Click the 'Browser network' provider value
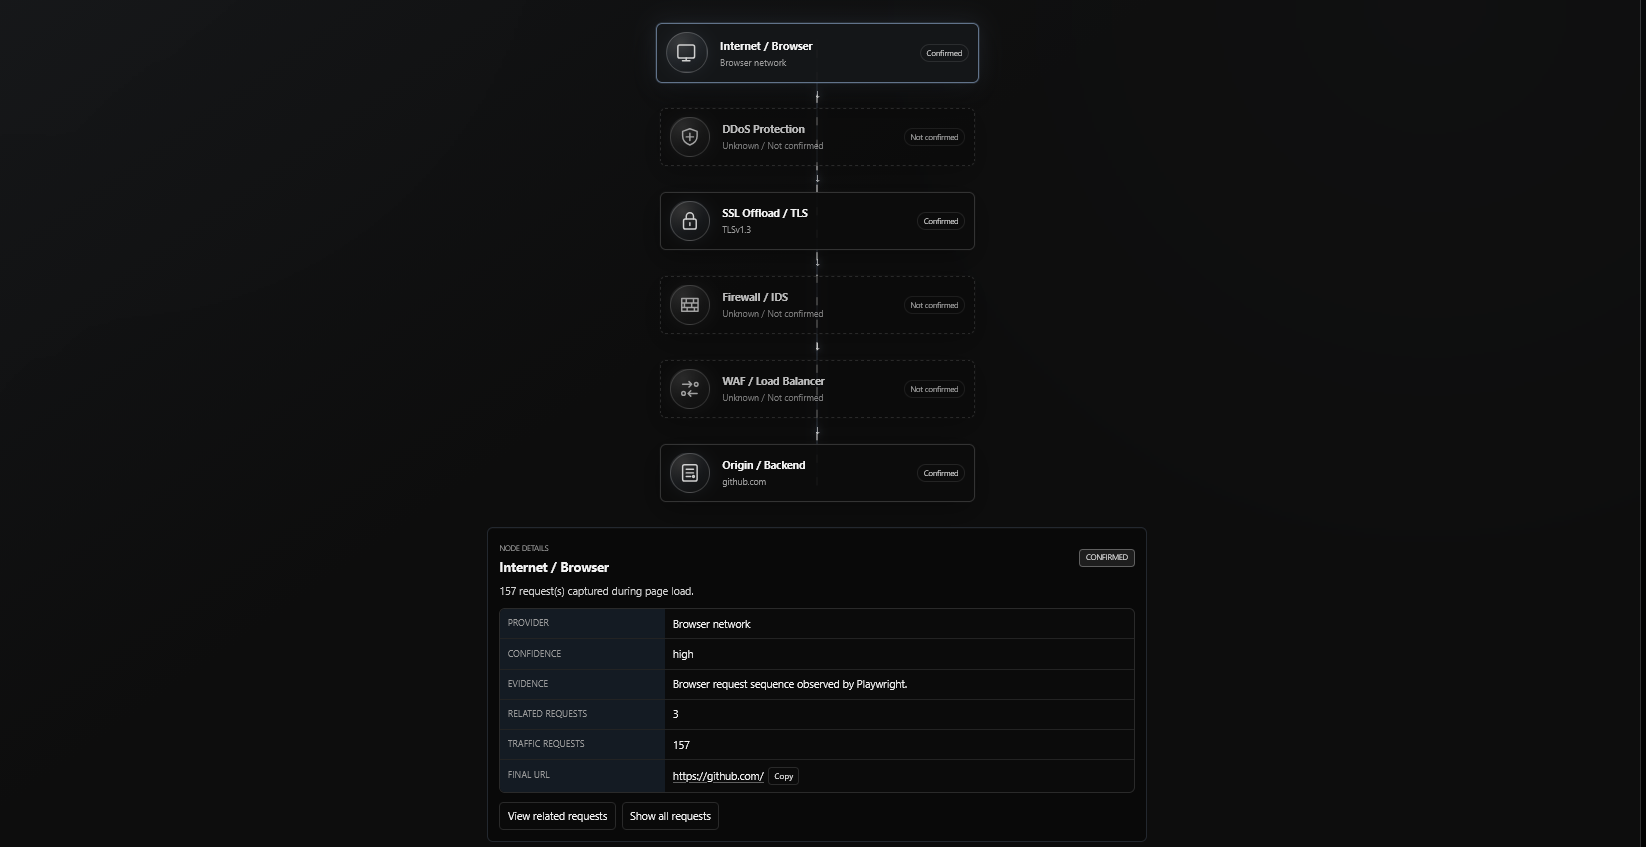This screenshot has height=847, width=1646. pos(711,624)
